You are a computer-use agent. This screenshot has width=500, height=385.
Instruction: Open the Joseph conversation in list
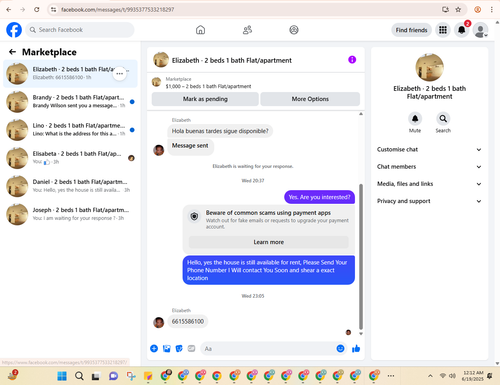click(x=70, y=214)
